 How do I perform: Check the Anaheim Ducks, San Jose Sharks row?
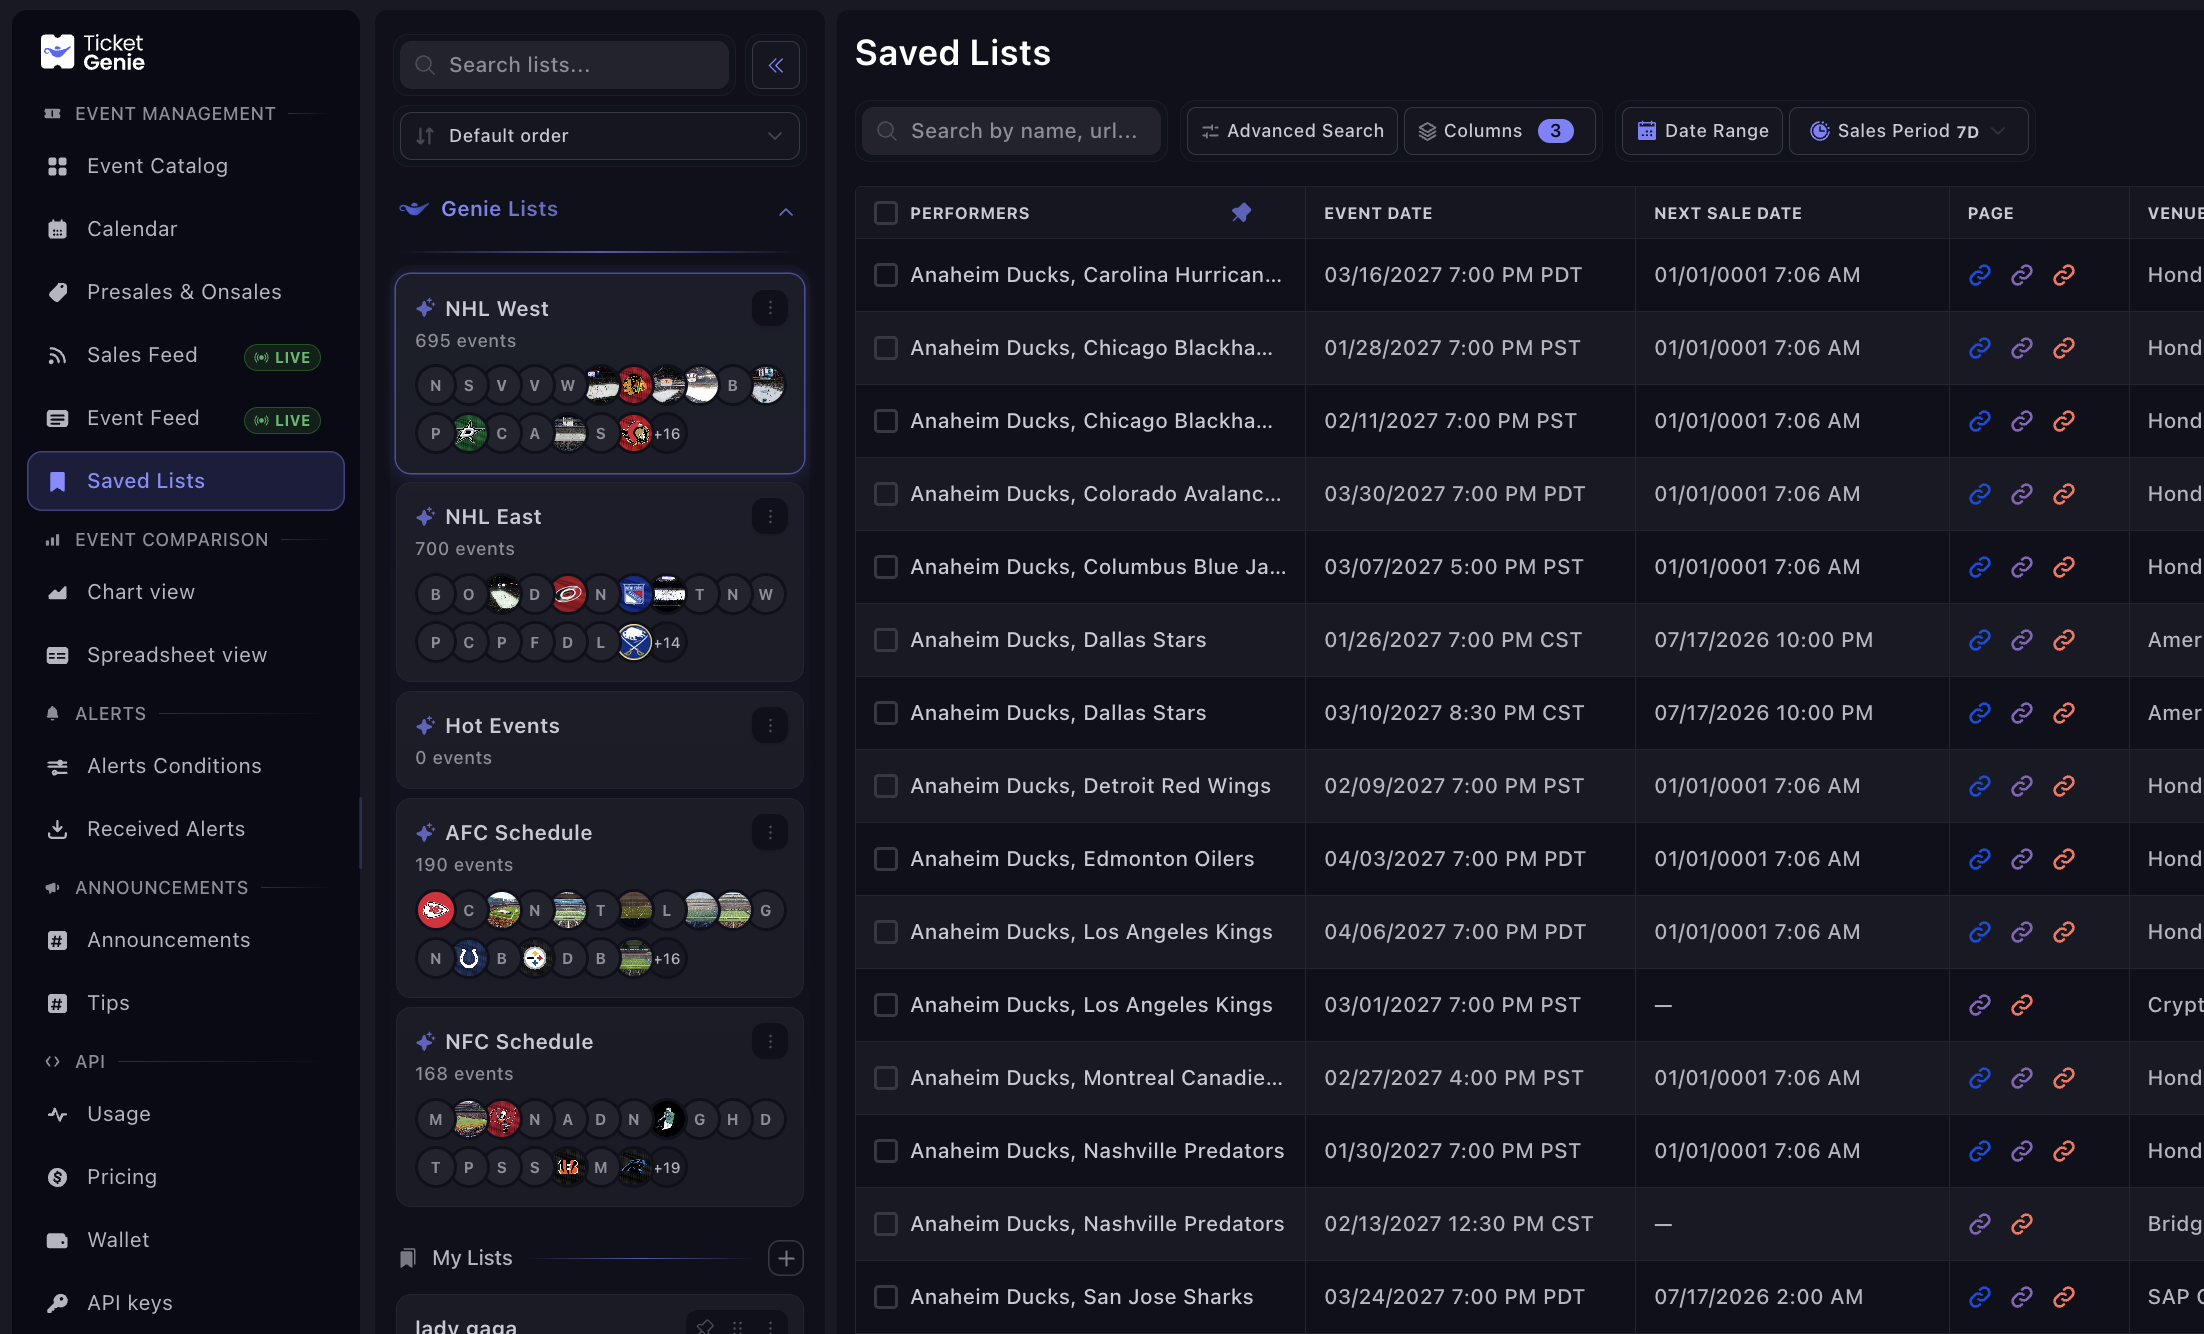(886, 1297)
